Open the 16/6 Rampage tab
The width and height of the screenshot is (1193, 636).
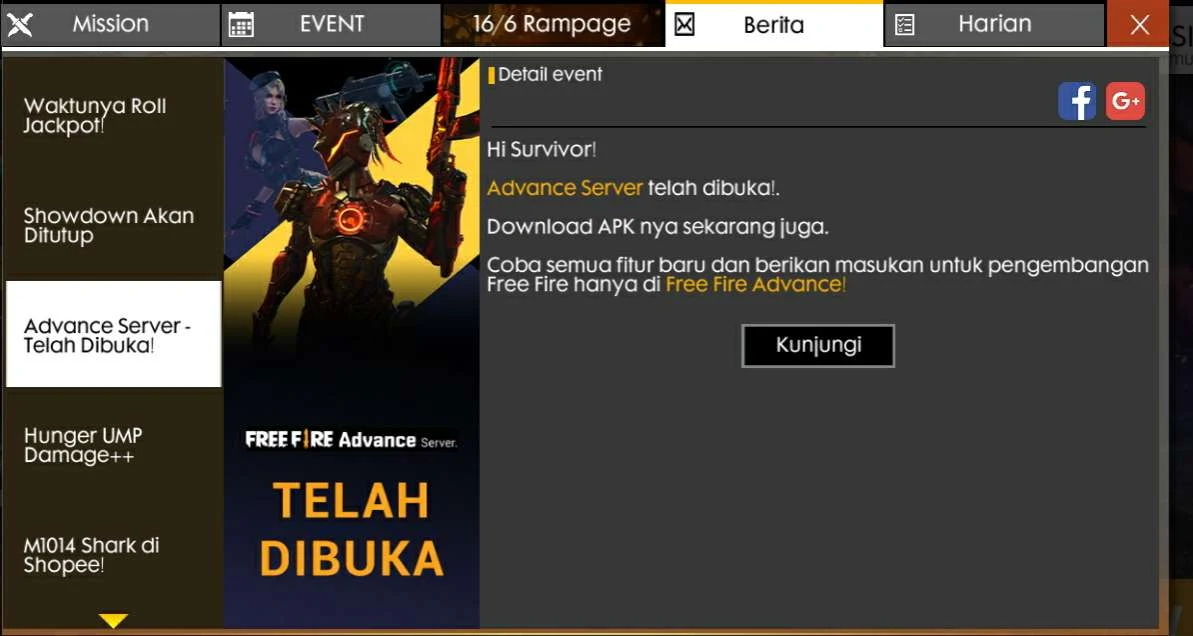pyautogui.click(x=552, y=24)
